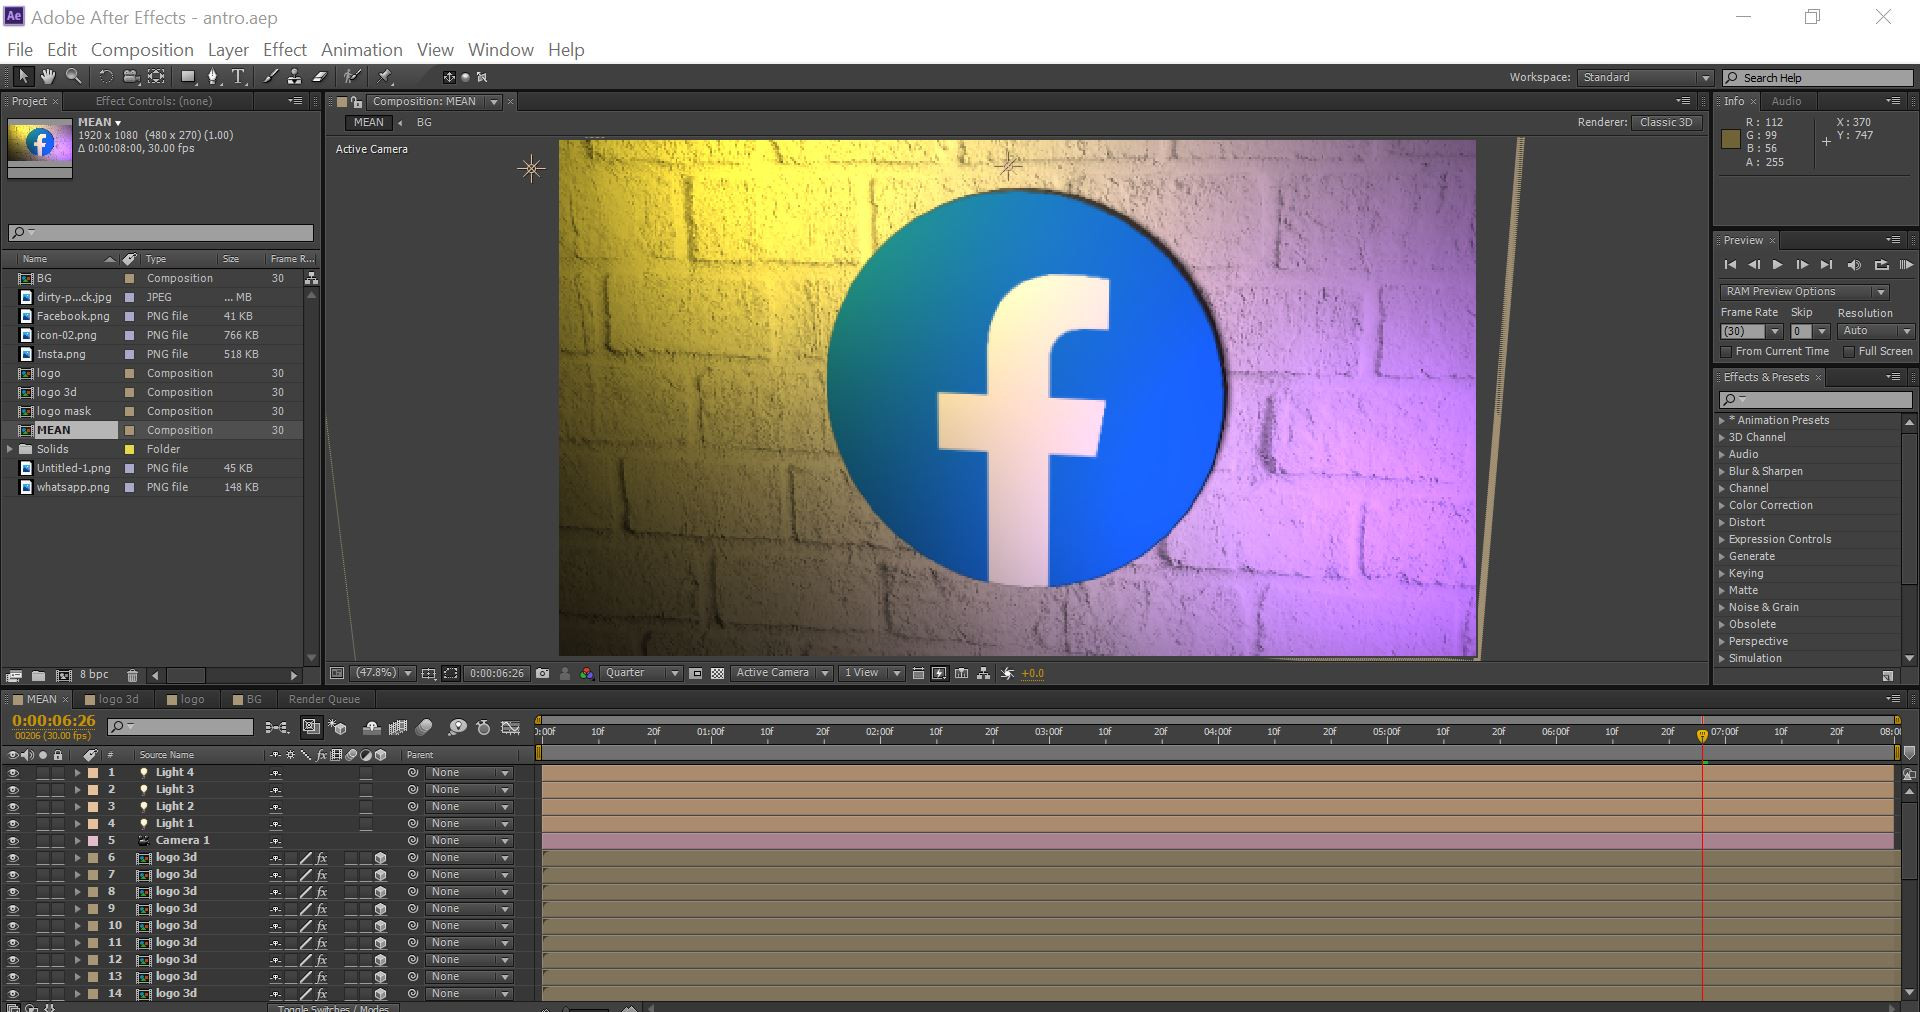Toggle the transparency grid in viewer
Image resolution: width=1920 pixels, height=1012 pixels.
[x=717, y=674]
